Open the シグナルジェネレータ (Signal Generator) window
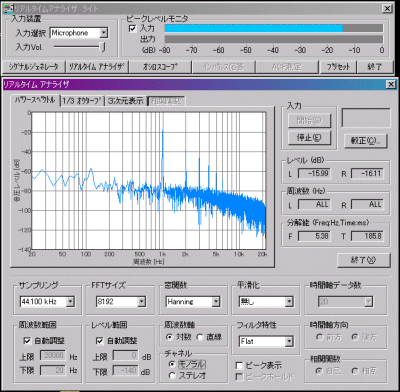 coord(33,67)
